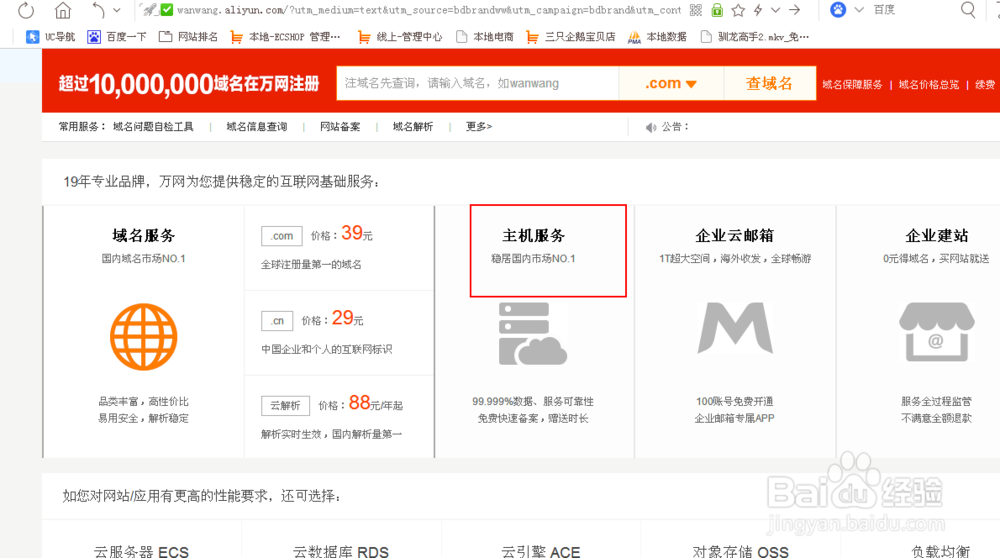Open the 本地数据 bookmark
Image resolution: width=1000 pixels, height=558 pixels.
(658, 37)
